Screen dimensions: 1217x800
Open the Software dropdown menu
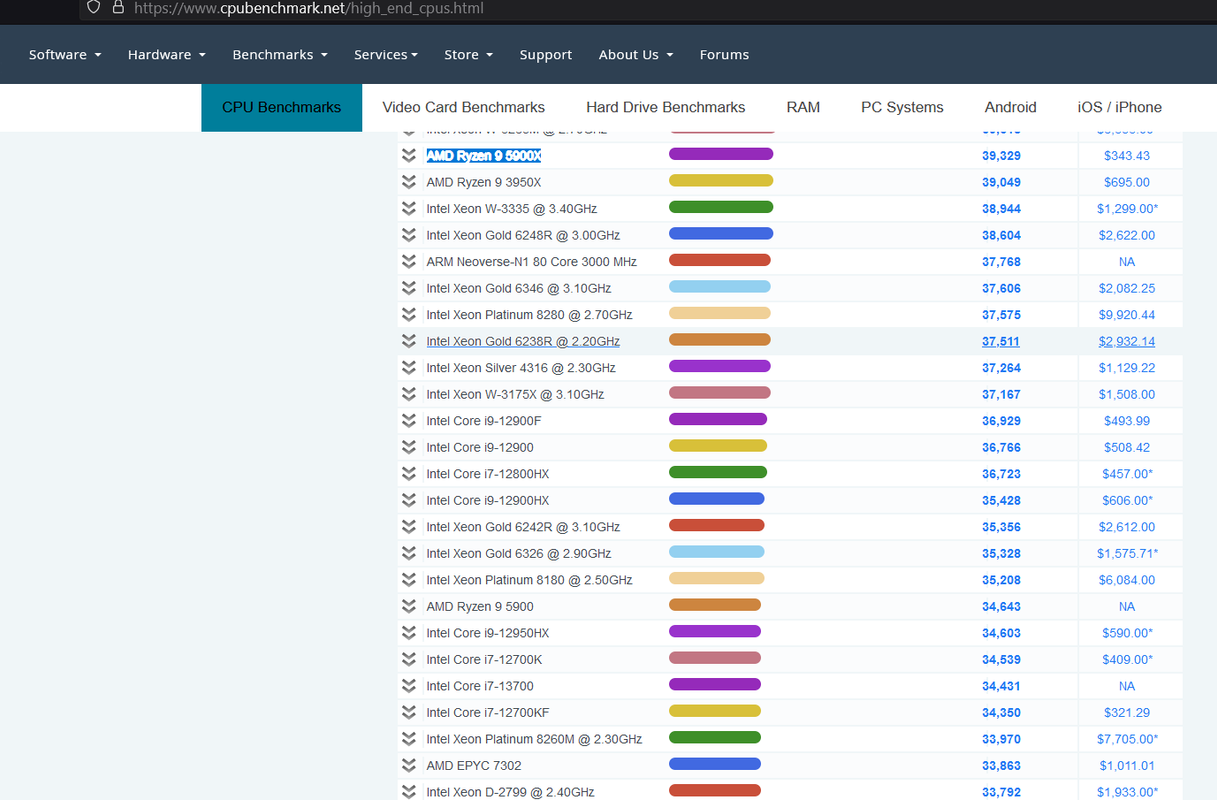(65, 55)
